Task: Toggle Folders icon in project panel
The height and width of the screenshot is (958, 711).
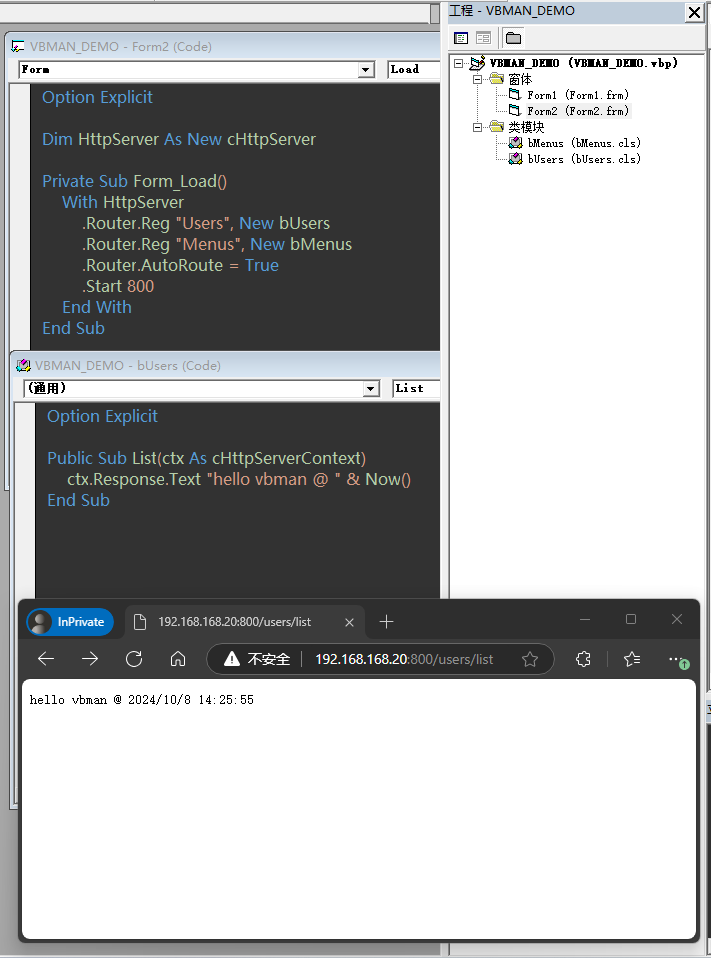Action: click(513, 38)
